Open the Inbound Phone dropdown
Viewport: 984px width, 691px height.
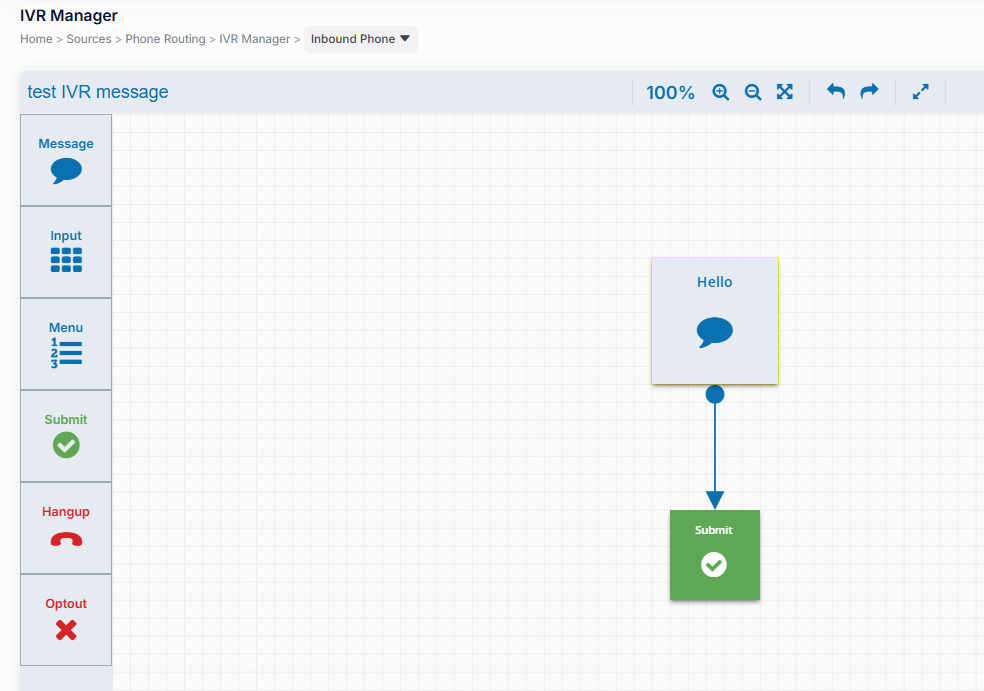[360, 38]
